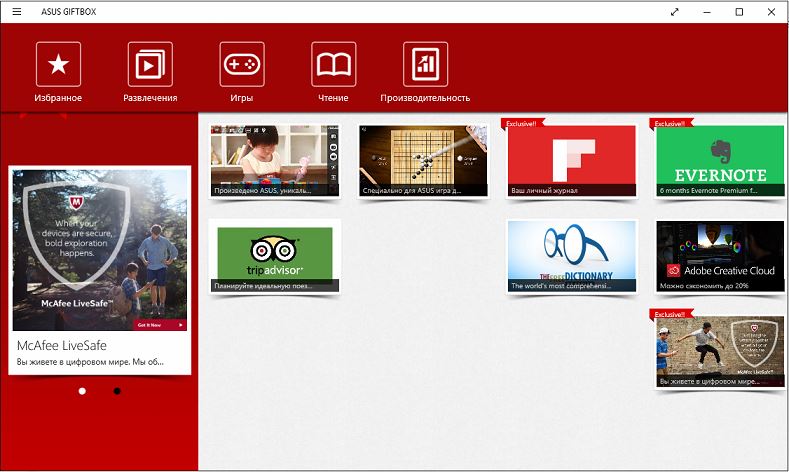
Task: Open the Производительность chart category icon
Action: [425, 64]
